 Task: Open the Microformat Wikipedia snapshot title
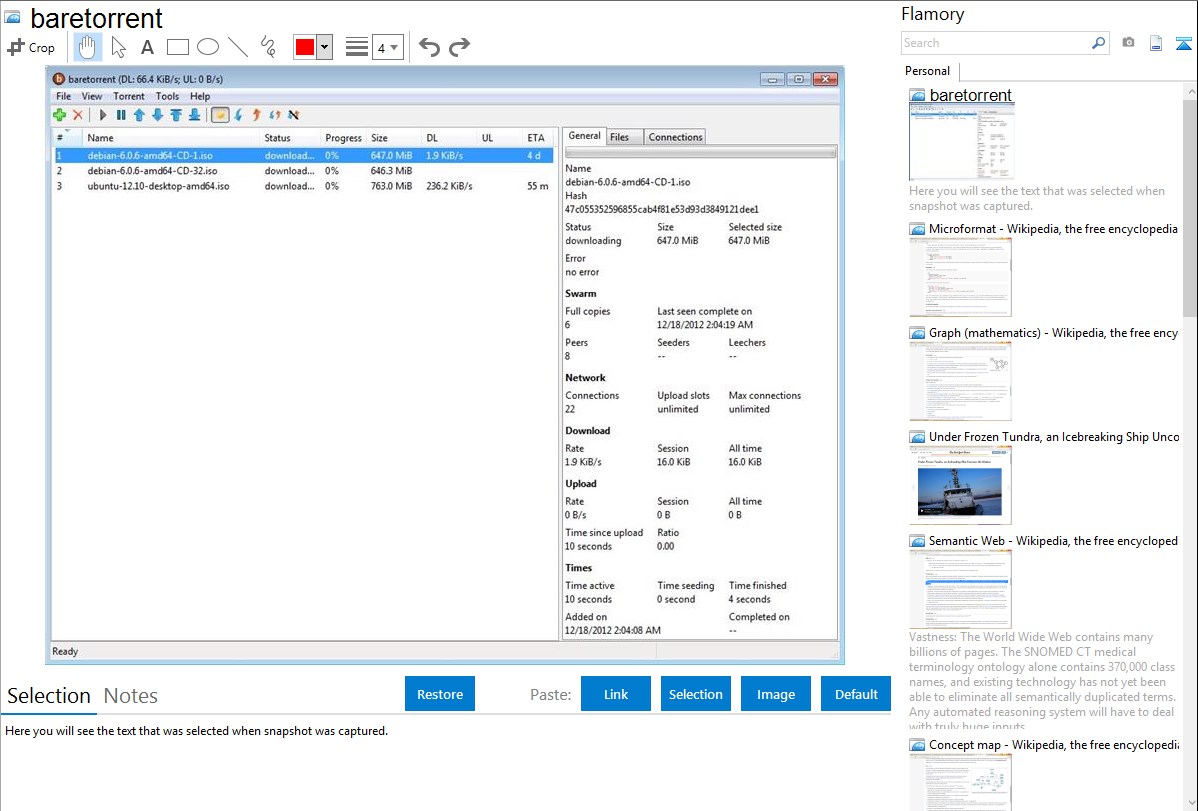click(1053, 229)
